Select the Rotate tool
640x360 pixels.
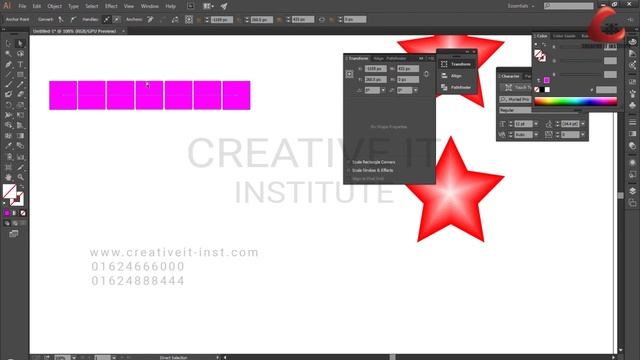[x=8, y=105]
